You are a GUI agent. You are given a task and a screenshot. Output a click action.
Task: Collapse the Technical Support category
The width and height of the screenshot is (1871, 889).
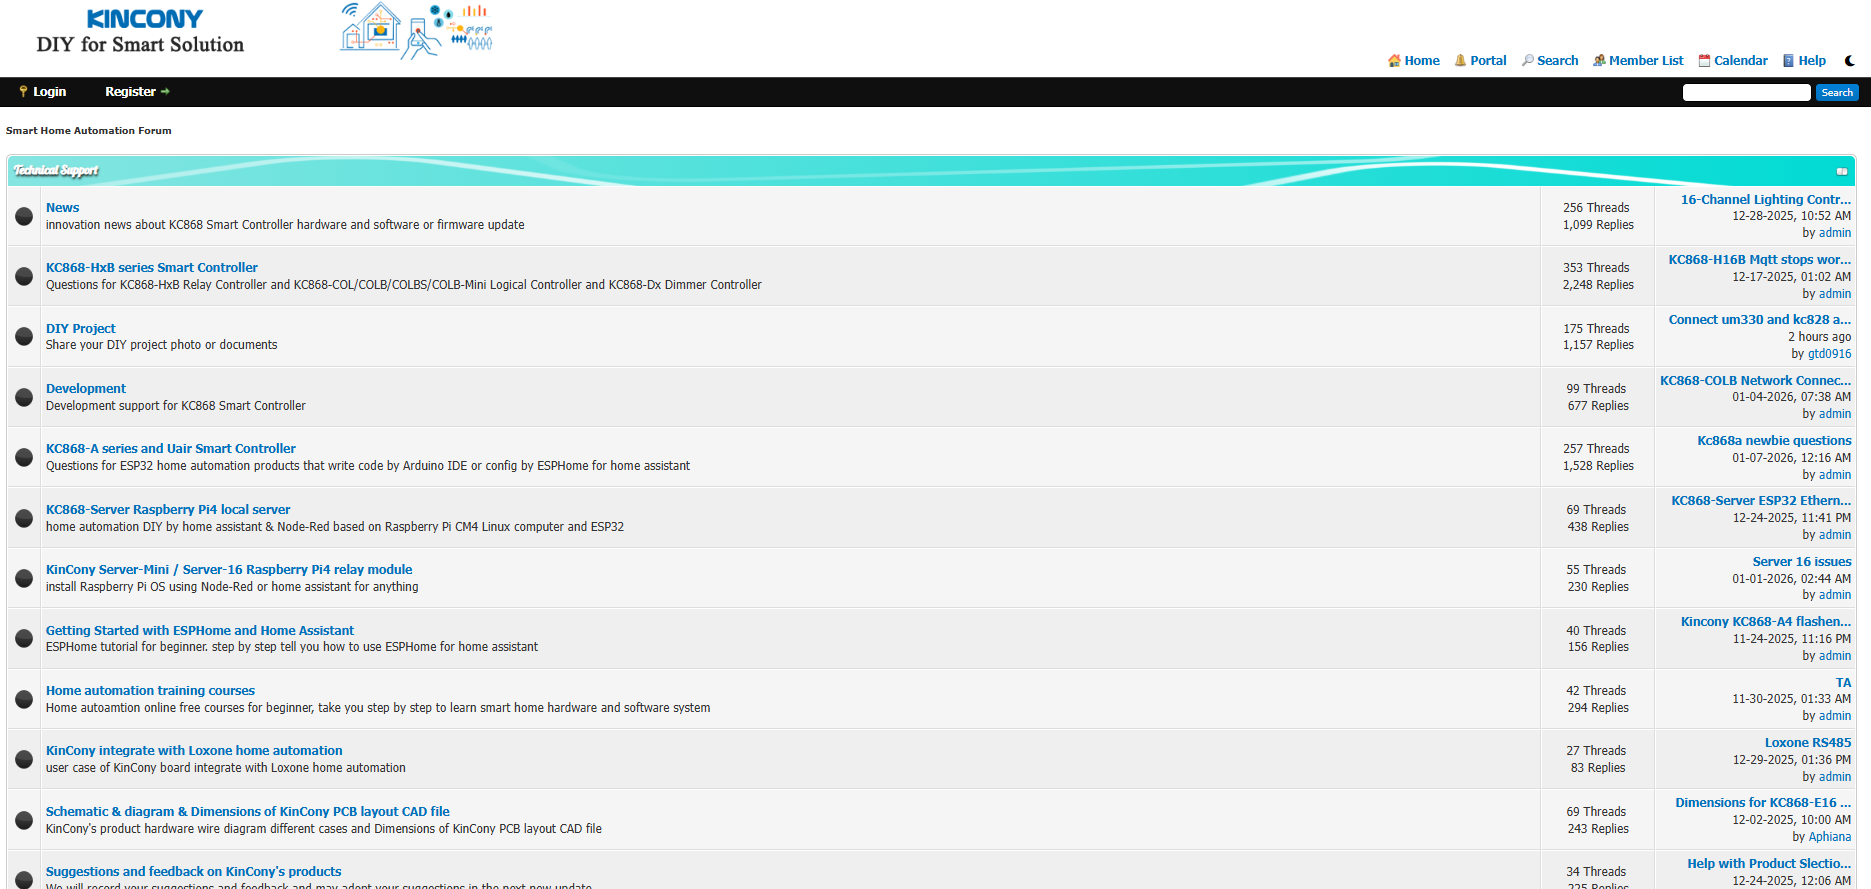pos(1841,171)
